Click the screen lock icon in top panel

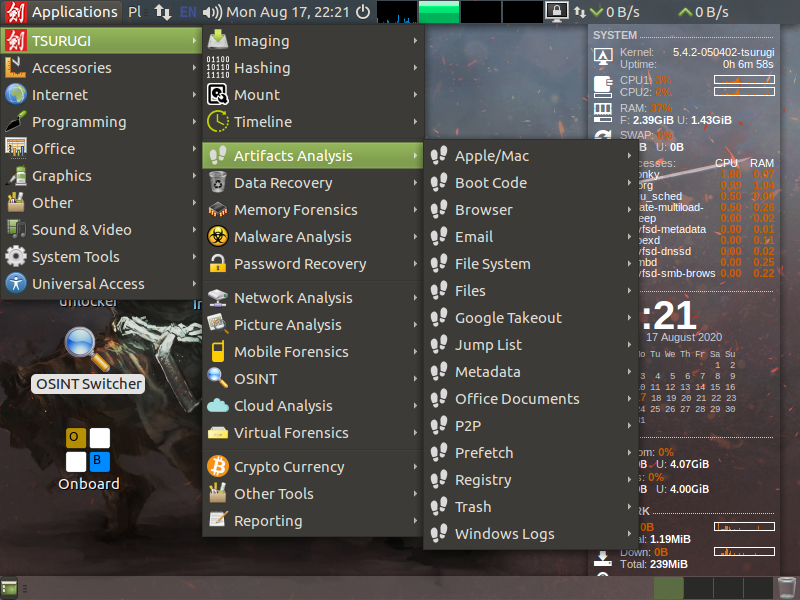pos(556,11)
